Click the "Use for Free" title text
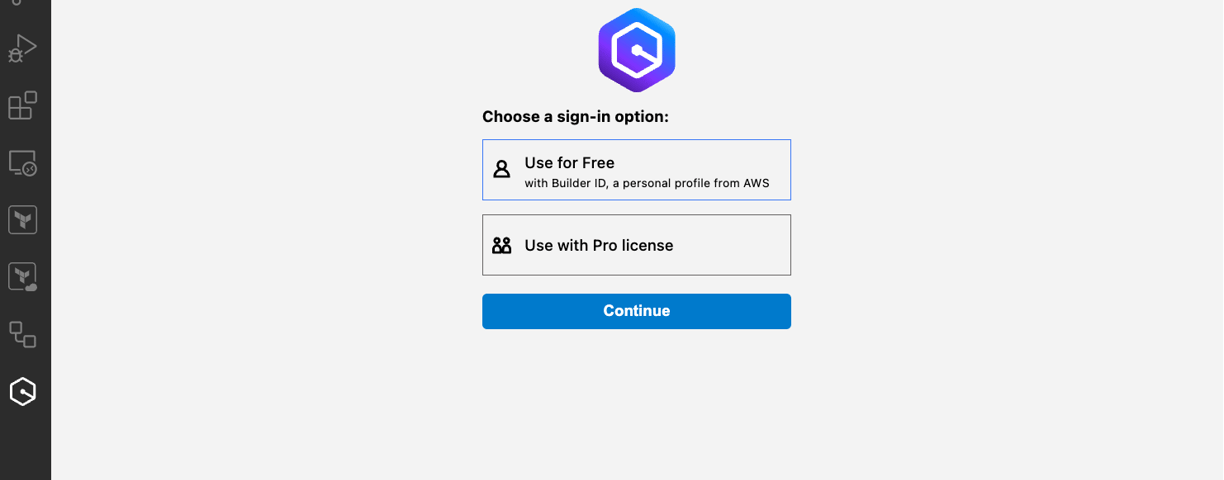This screenshot has height=480, width=1224. click(569, 162)
